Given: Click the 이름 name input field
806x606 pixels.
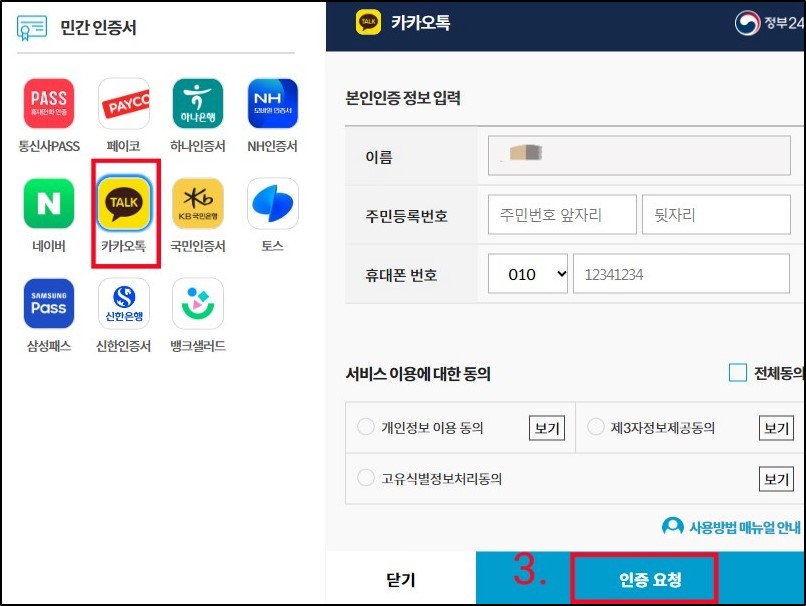Looking at the screenshot, I should point(639,155).
